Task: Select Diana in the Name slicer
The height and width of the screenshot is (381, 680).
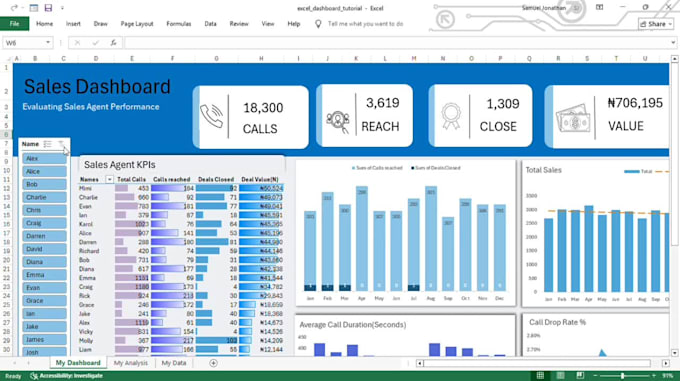Action: [44, 262]
